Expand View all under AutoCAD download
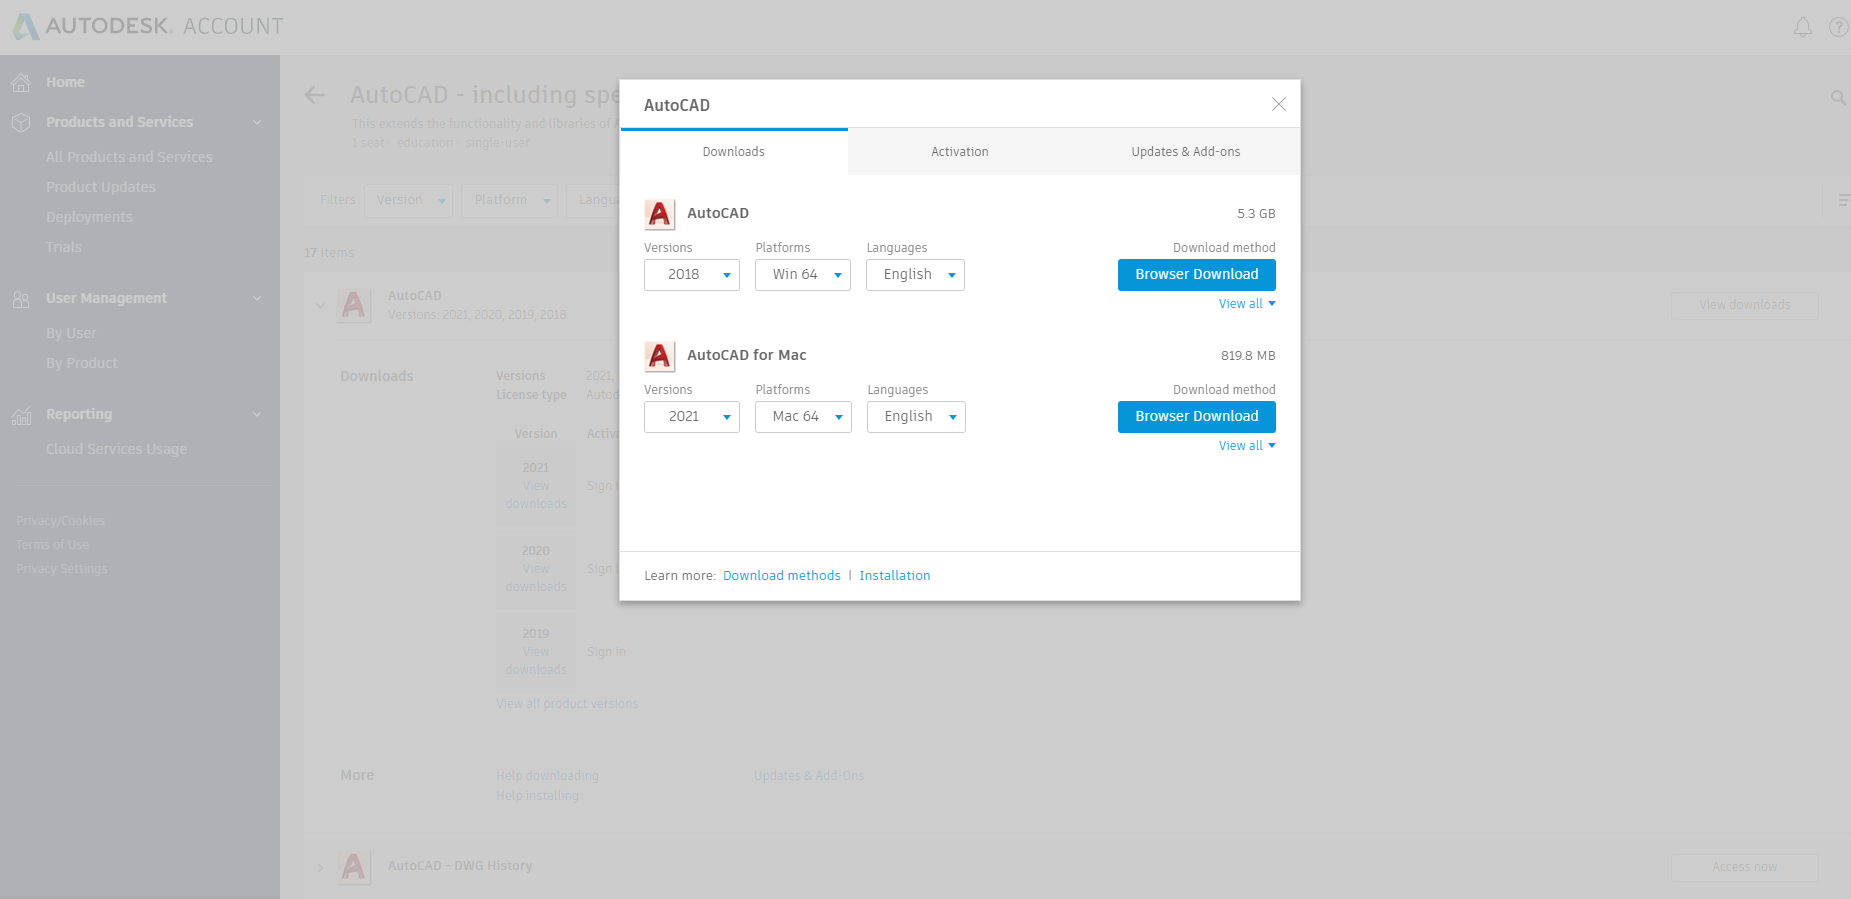 [1246, 304]
